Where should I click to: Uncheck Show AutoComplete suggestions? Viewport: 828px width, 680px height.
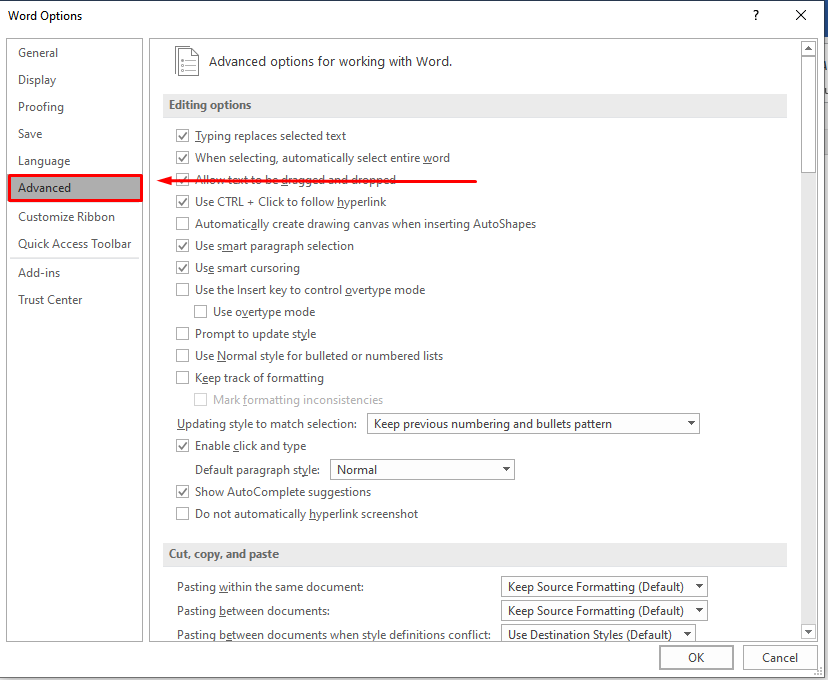[183, 492]
